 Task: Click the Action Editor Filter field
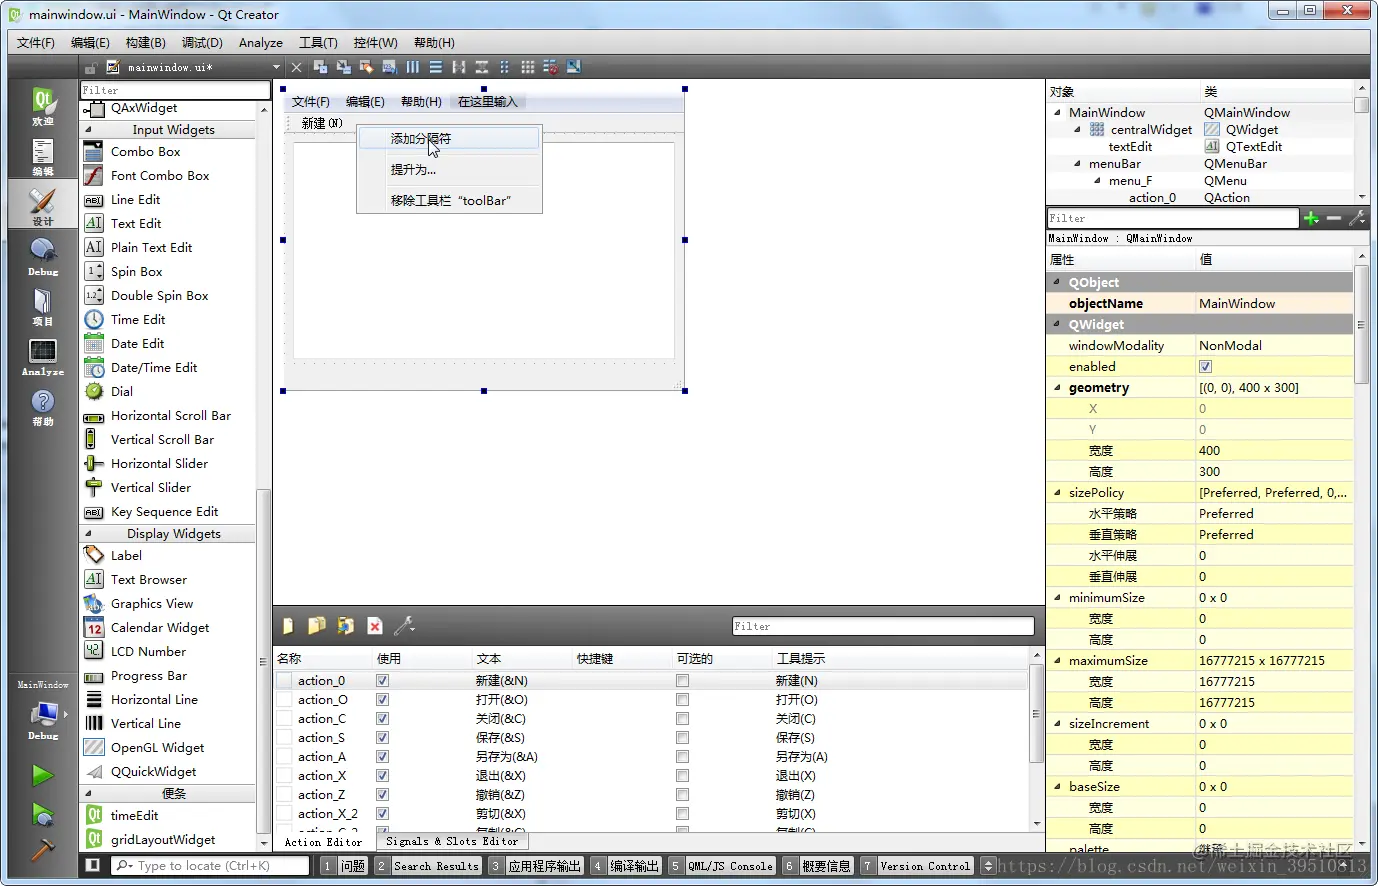(883, 626)
